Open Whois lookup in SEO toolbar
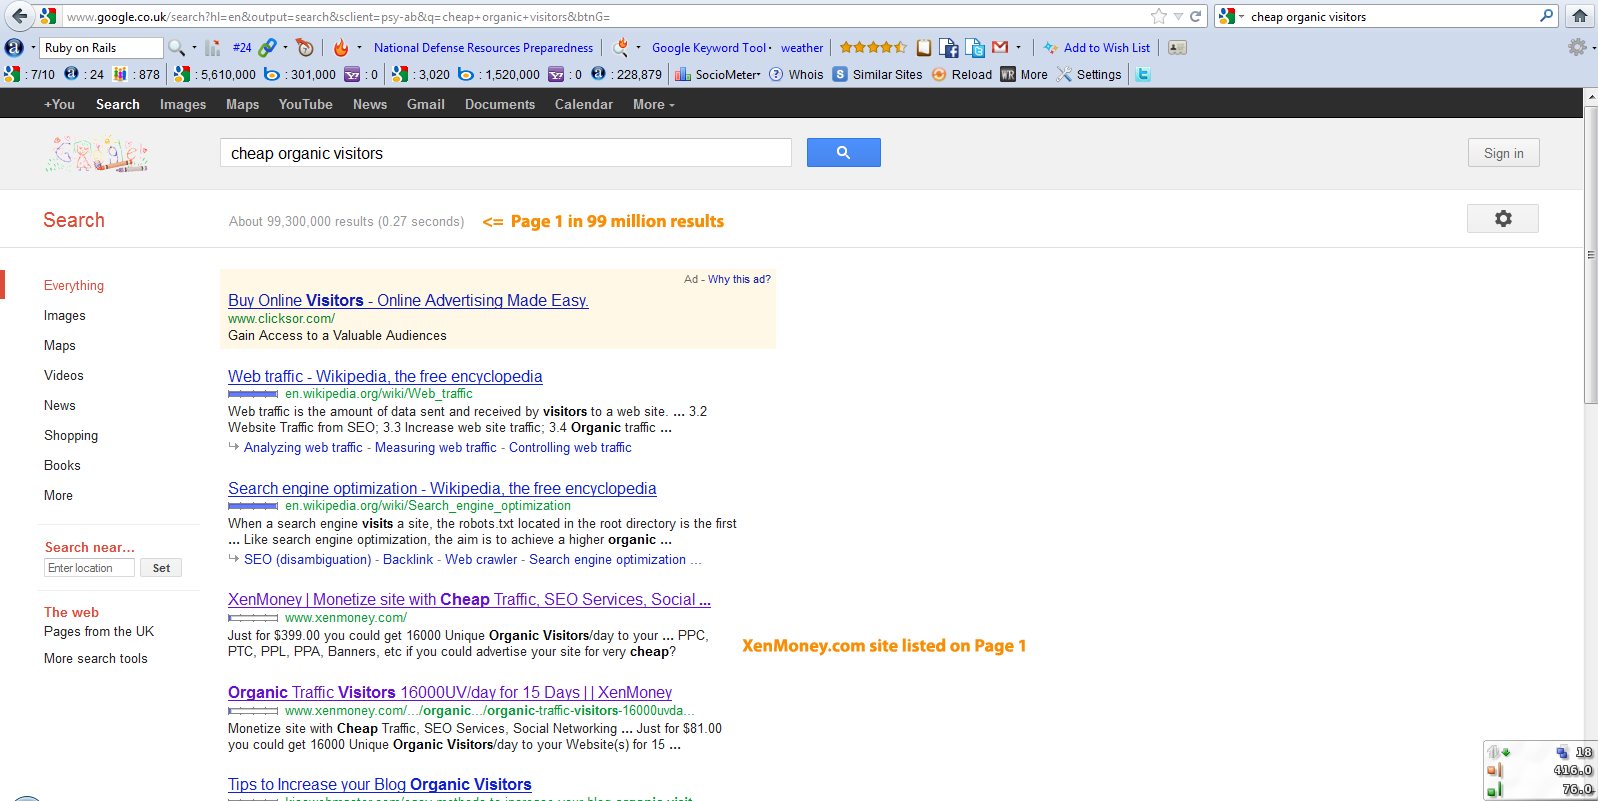This screenshot has width=1598, height=801. pyautogui.click(x=797, y=74)
